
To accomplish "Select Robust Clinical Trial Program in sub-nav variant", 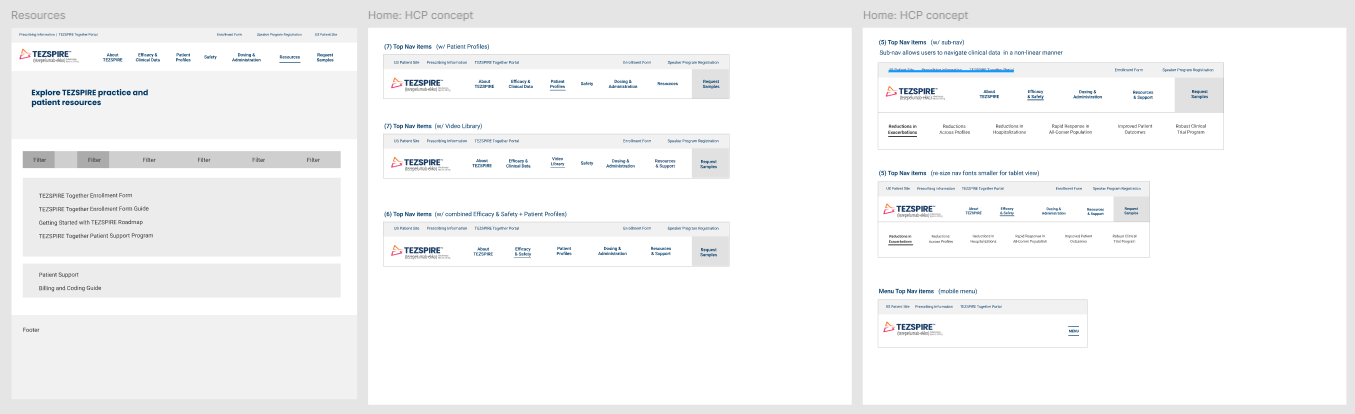I will [x=1192, y=129].
